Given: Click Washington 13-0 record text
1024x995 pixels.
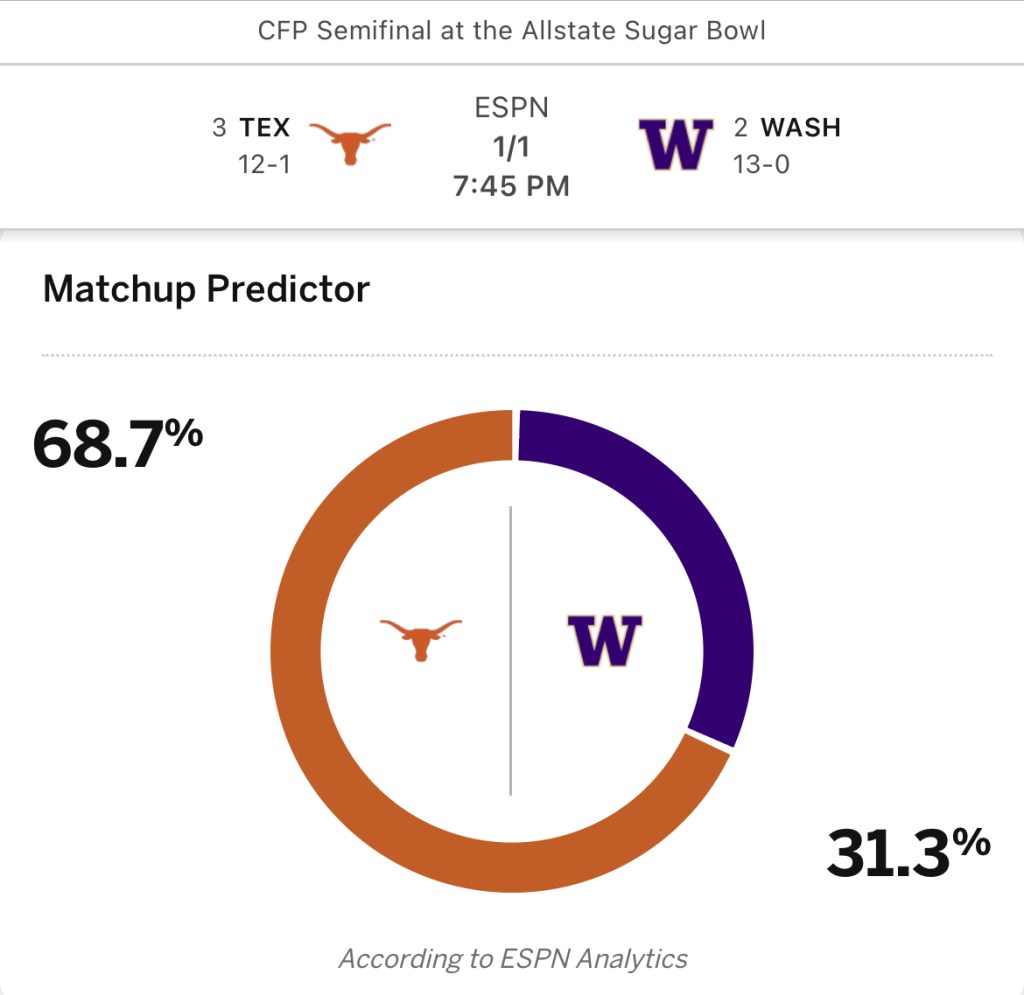Looking at the screenshot, I should tap(761, 164).
